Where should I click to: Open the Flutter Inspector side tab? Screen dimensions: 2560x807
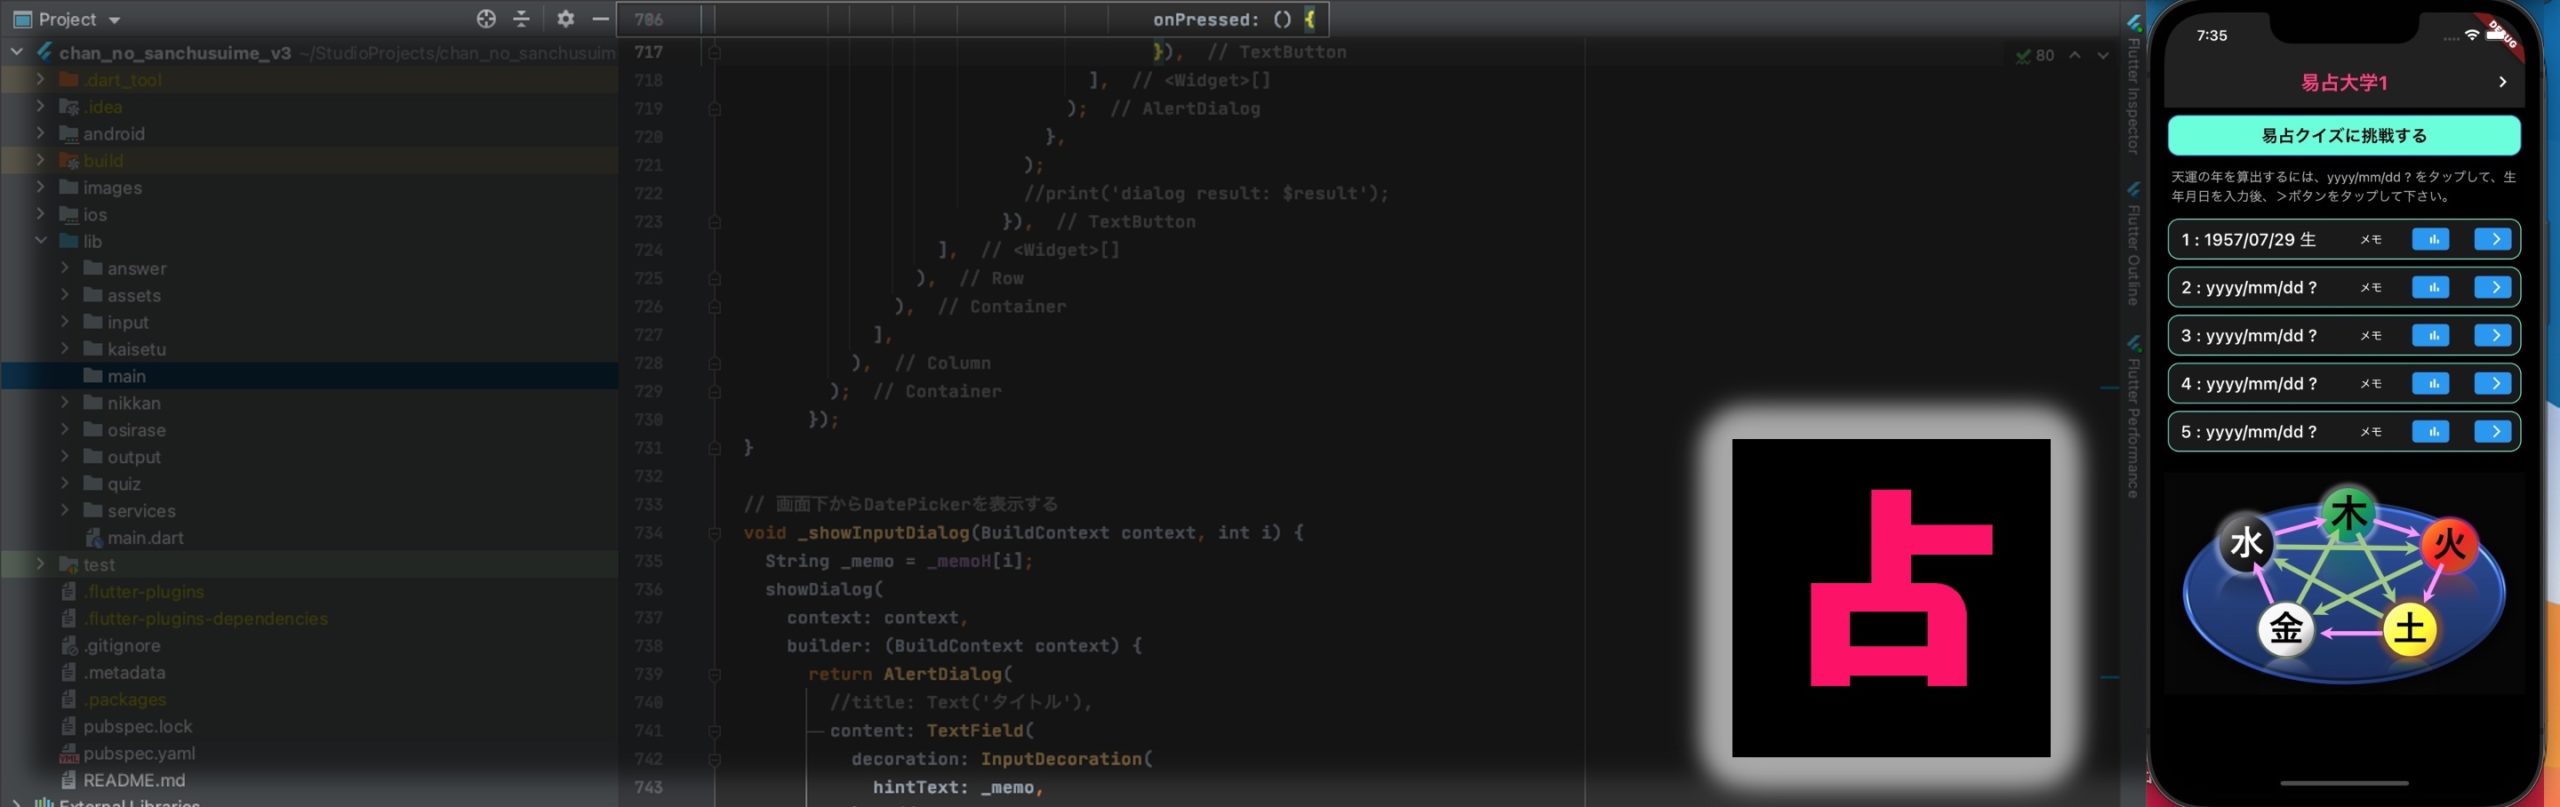coord(2133,90)
